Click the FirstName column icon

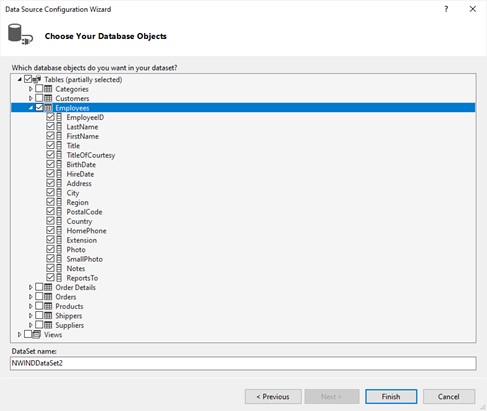59,136
